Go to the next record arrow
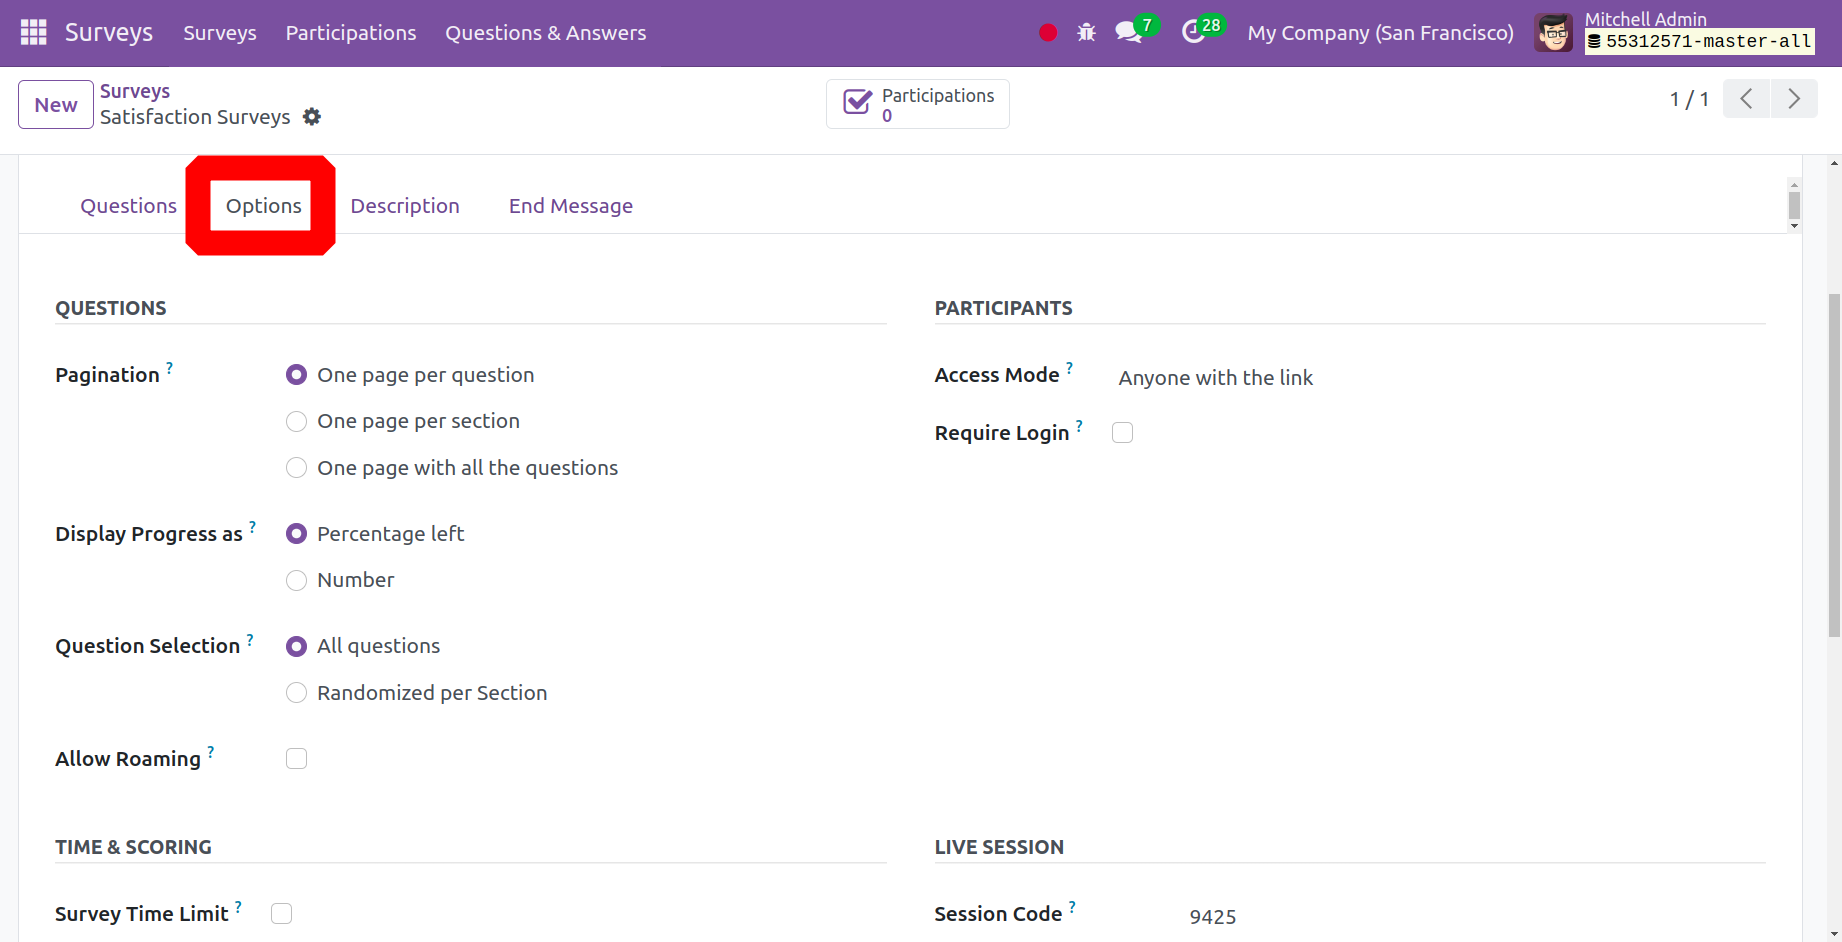Image resolution: width=1842 pixels, height=942 pixels. [x=1794, y=99]
